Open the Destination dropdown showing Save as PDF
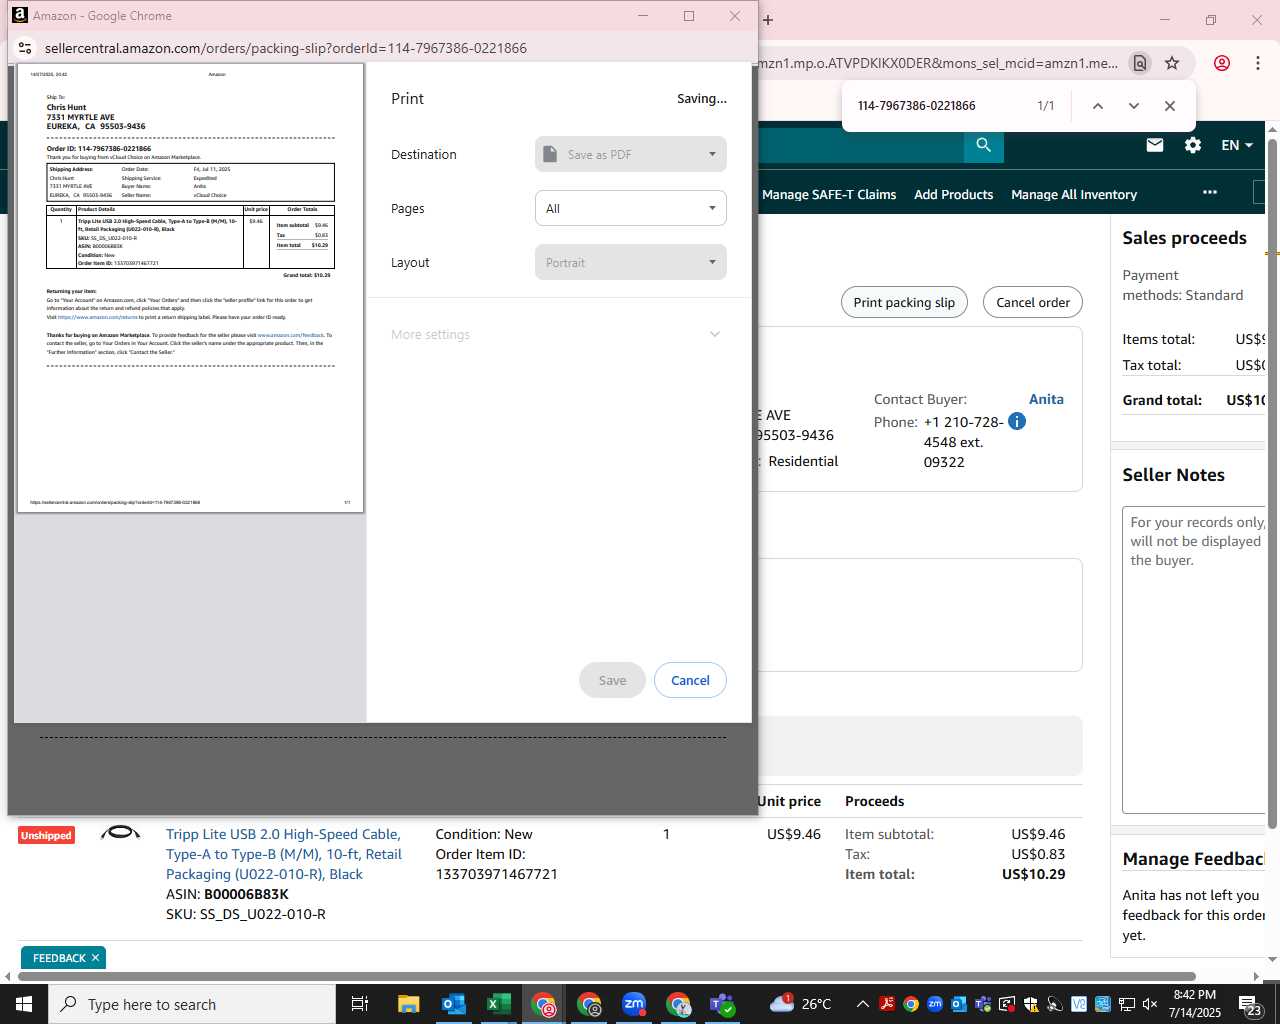 tap(630, 154)
